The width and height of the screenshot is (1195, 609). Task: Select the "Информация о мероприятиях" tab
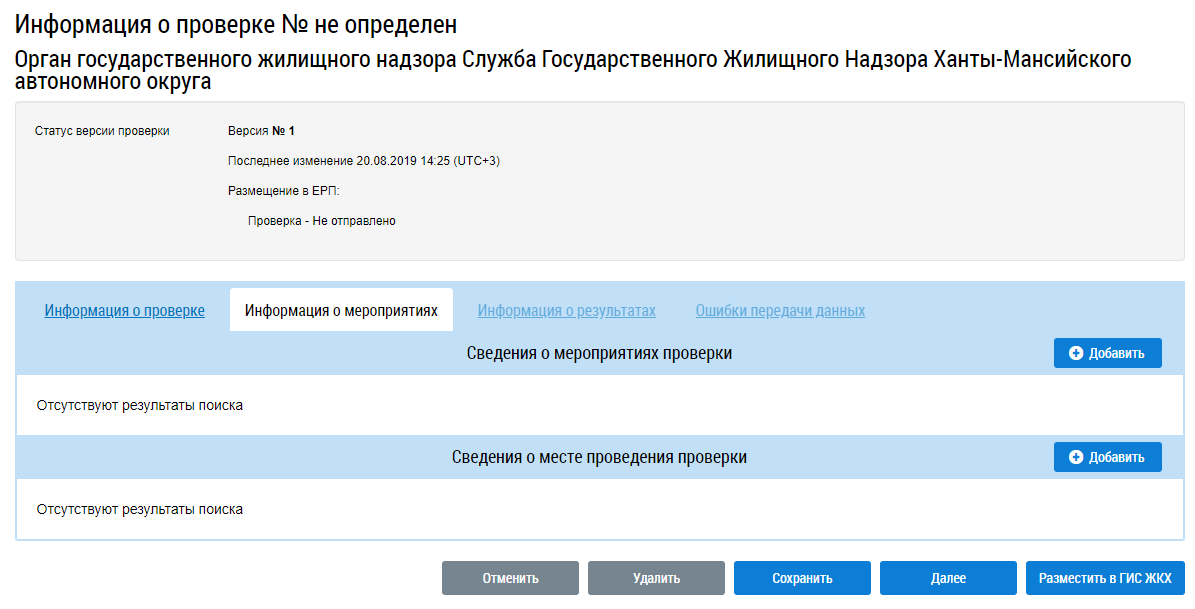[x=341, y=311]
